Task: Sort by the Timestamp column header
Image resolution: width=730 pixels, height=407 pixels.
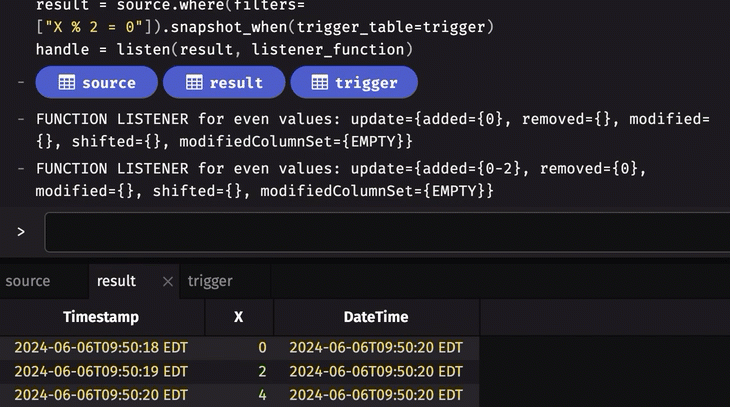Action: 101,317
